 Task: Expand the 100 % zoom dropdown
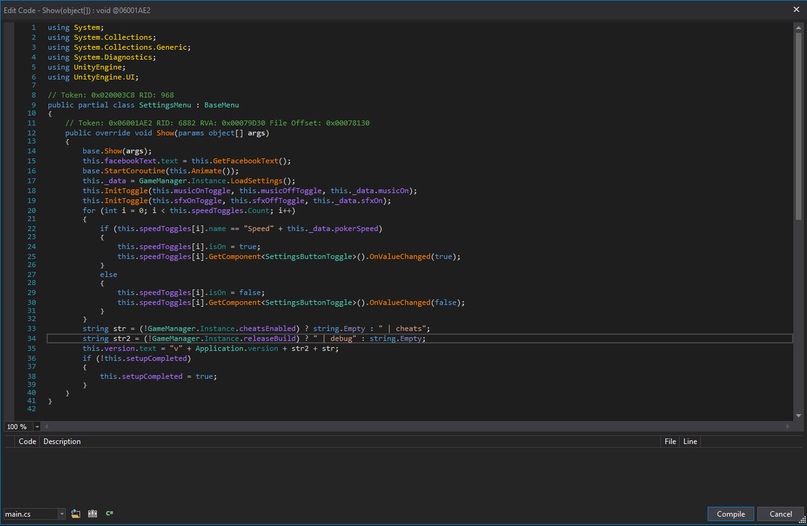[36, 426]
